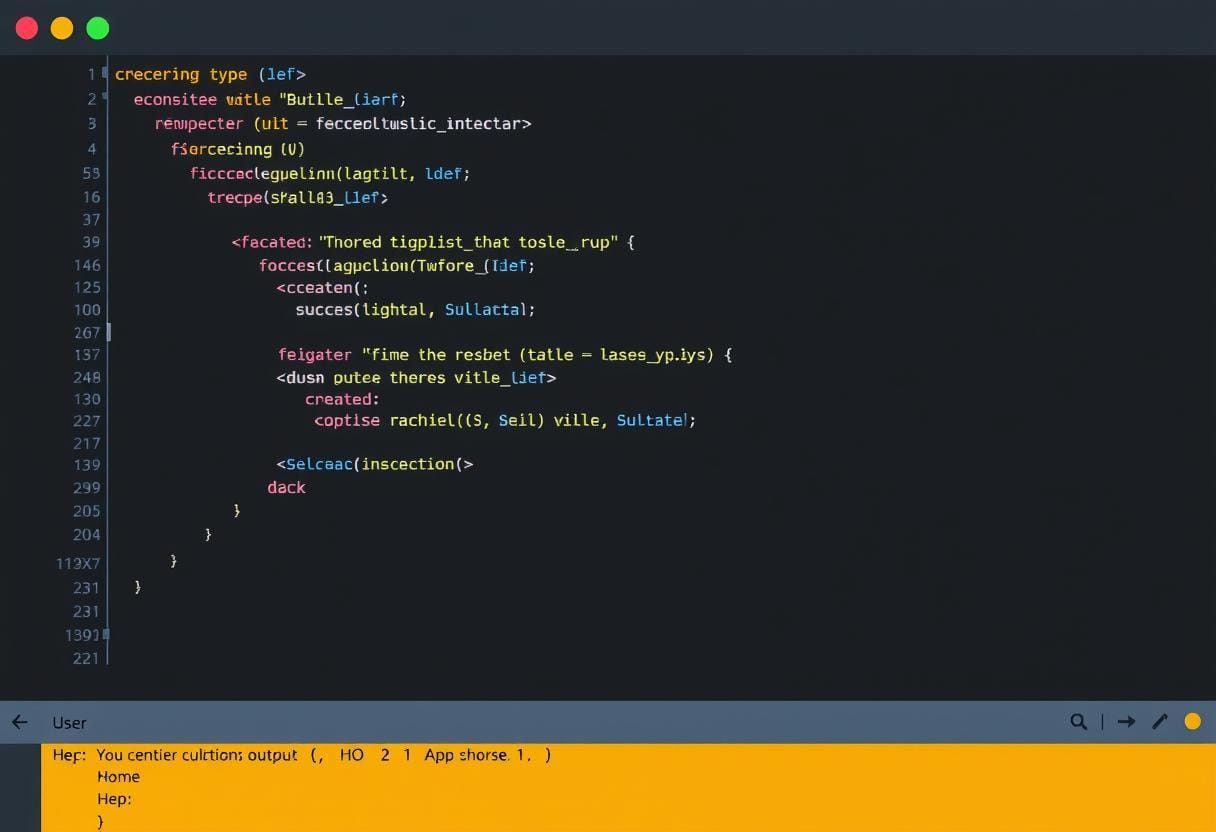Screen dimensions: 1216x832
Task: Click the pencil edit icon
Action: pos(1159,721)
